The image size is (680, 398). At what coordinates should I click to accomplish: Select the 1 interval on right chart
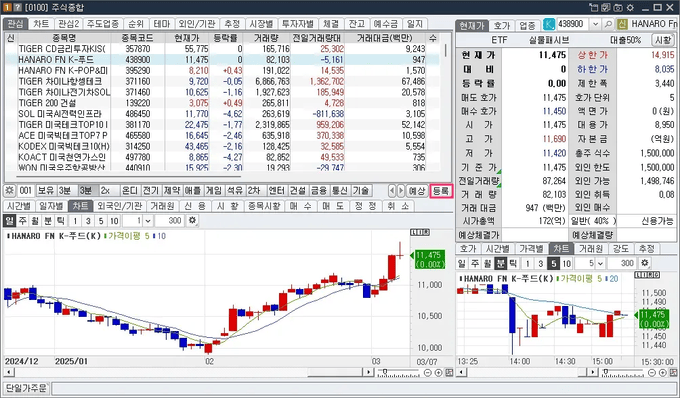click(527, 264)
